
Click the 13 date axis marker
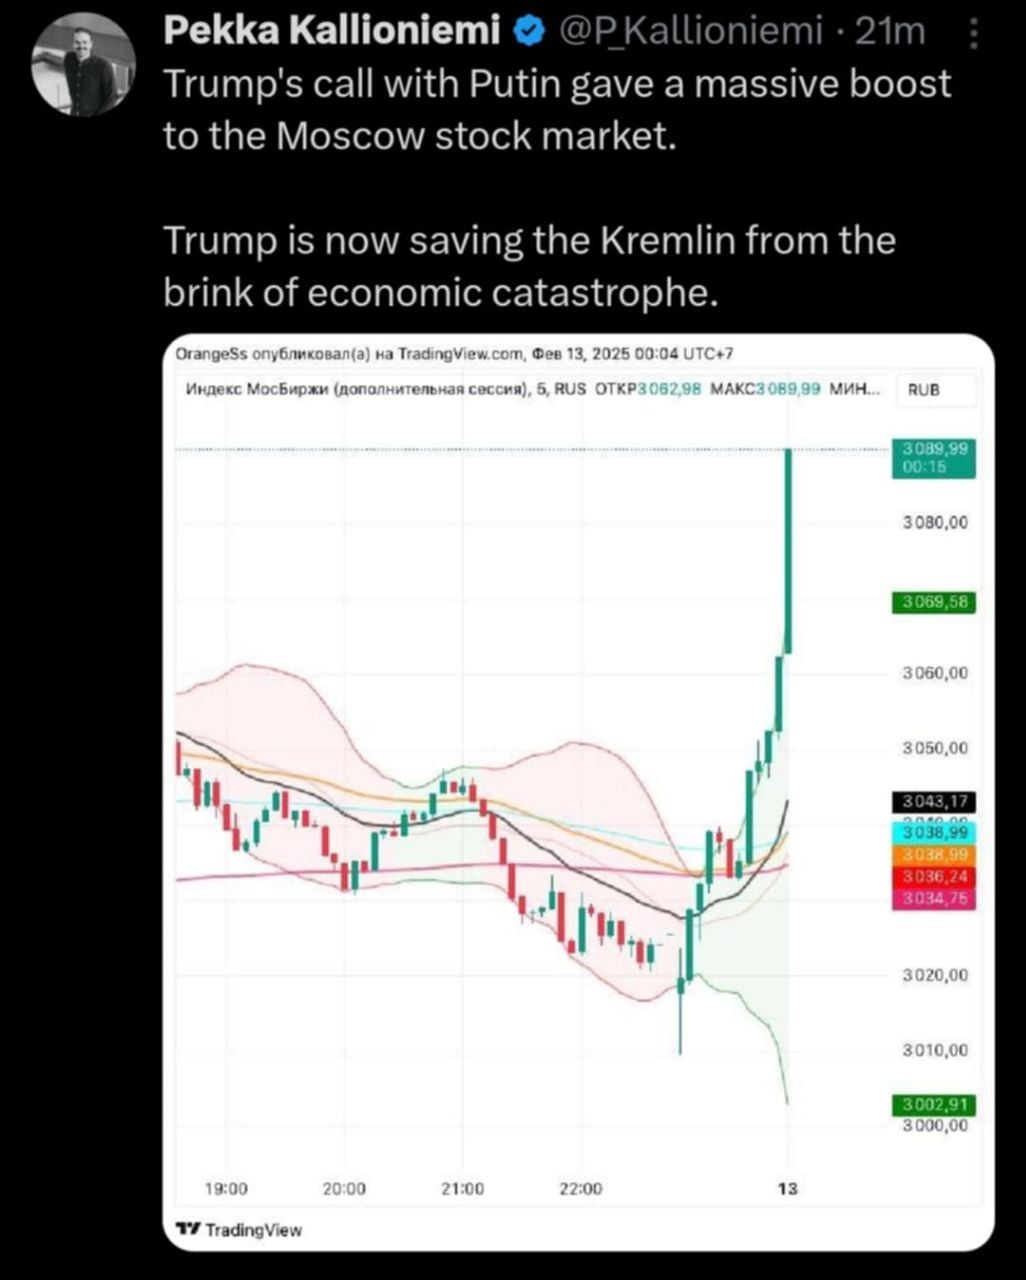click(788, 1189)
